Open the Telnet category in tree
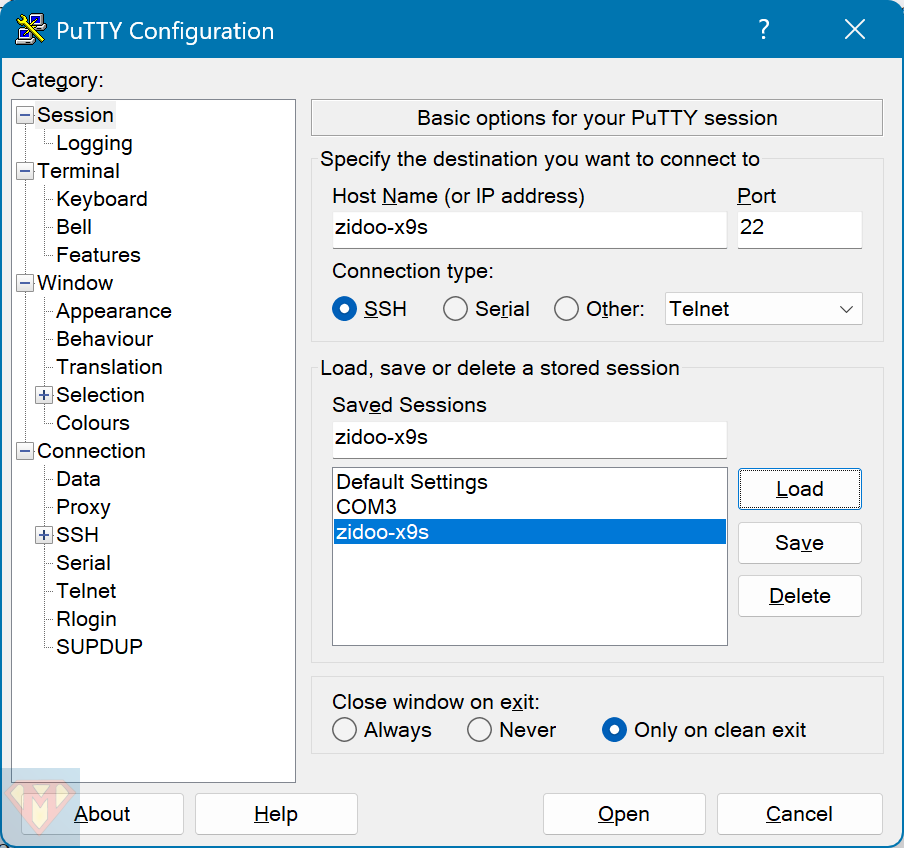Image resolution: width=904 pixels, height=848 pixels. (86, 591)
